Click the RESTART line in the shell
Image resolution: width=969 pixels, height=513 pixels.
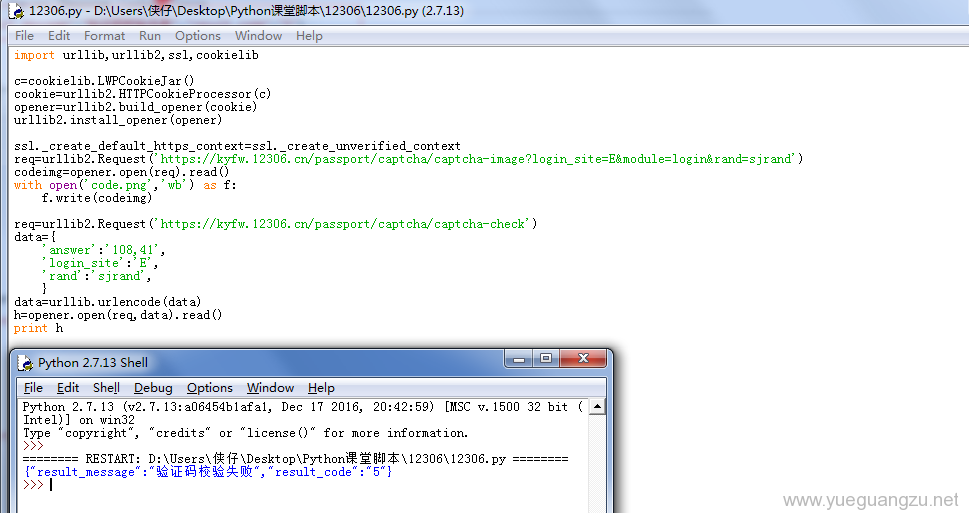[295, 459]
